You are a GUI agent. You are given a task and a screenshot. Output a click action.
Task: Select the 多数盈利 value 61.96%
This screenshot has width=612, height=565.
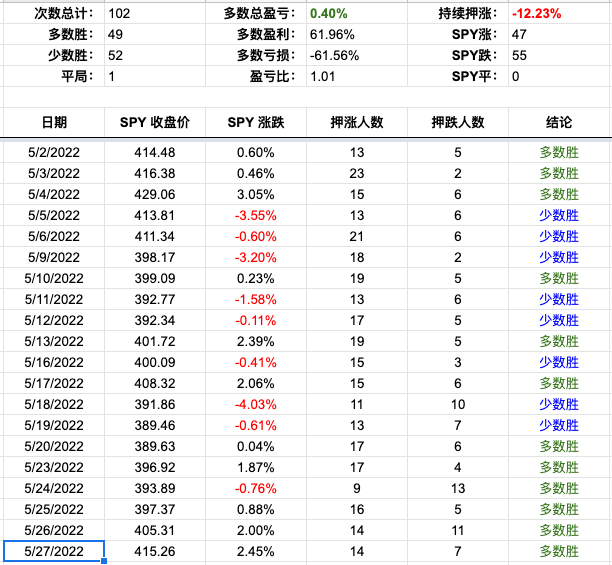(x=333, y=35)
